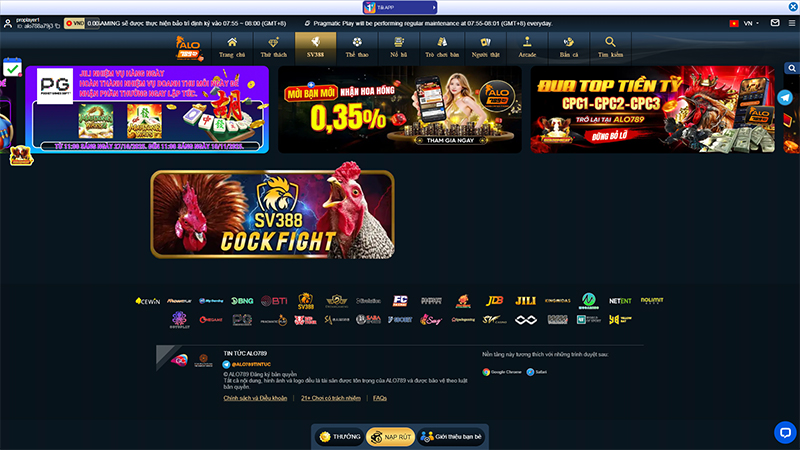Click the JILI provider logo
800x450 pixels.
tap(525, 300)
